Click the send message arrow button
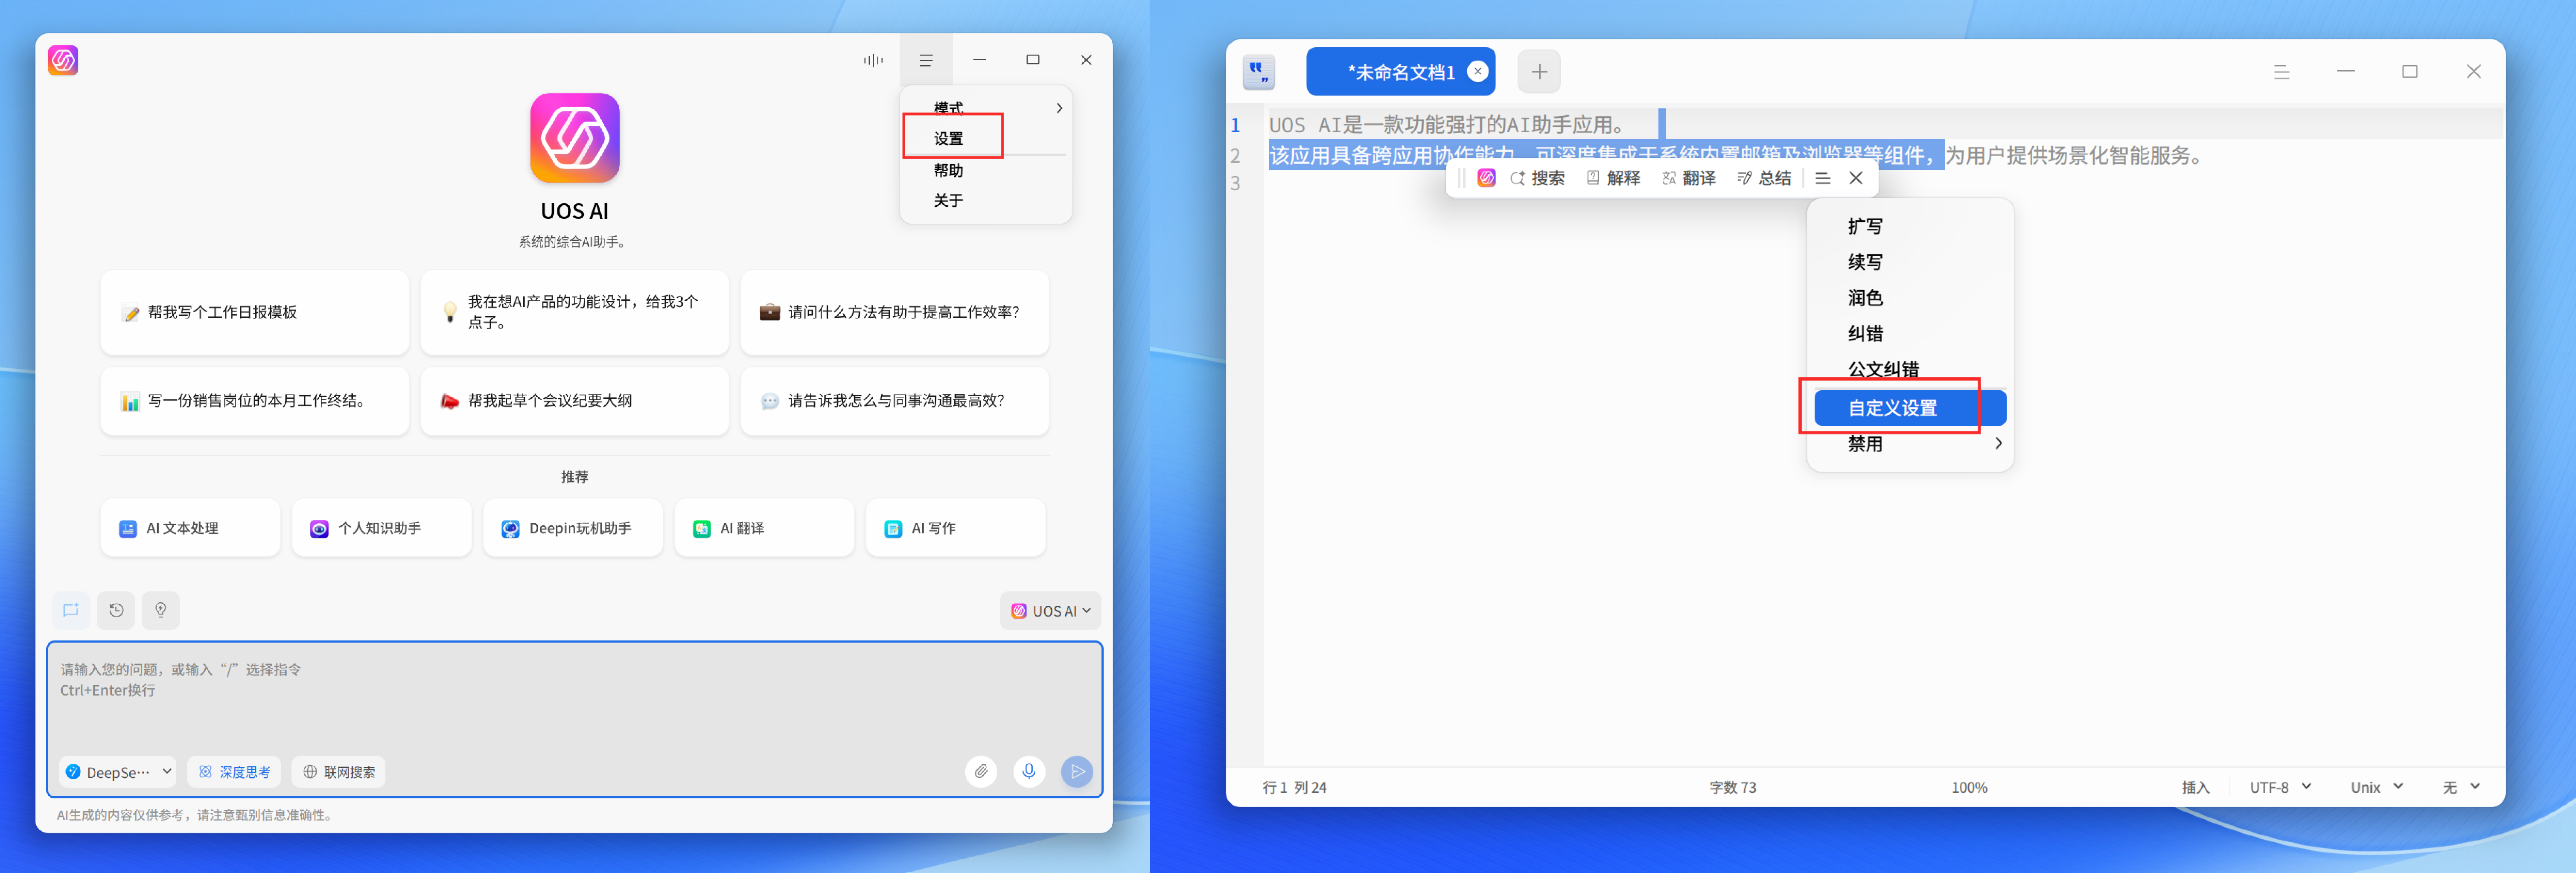The image size is (2576, 873). point(1077,771)
